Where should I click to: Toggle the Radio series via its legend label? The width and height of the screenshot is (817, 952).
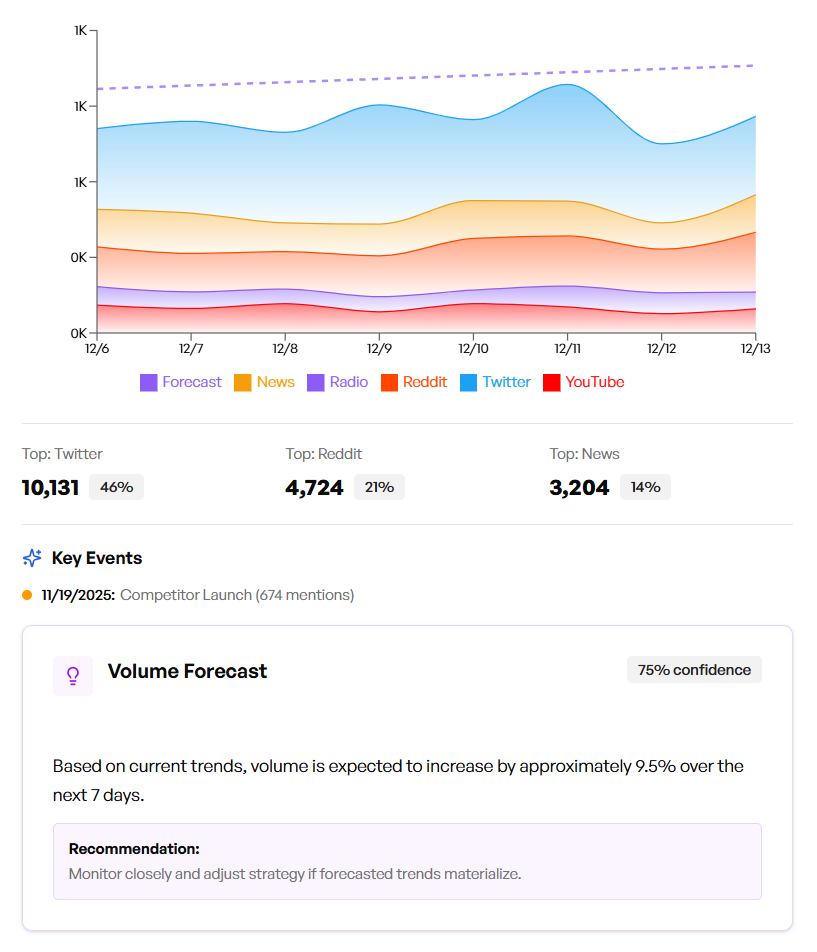[349, 382]
